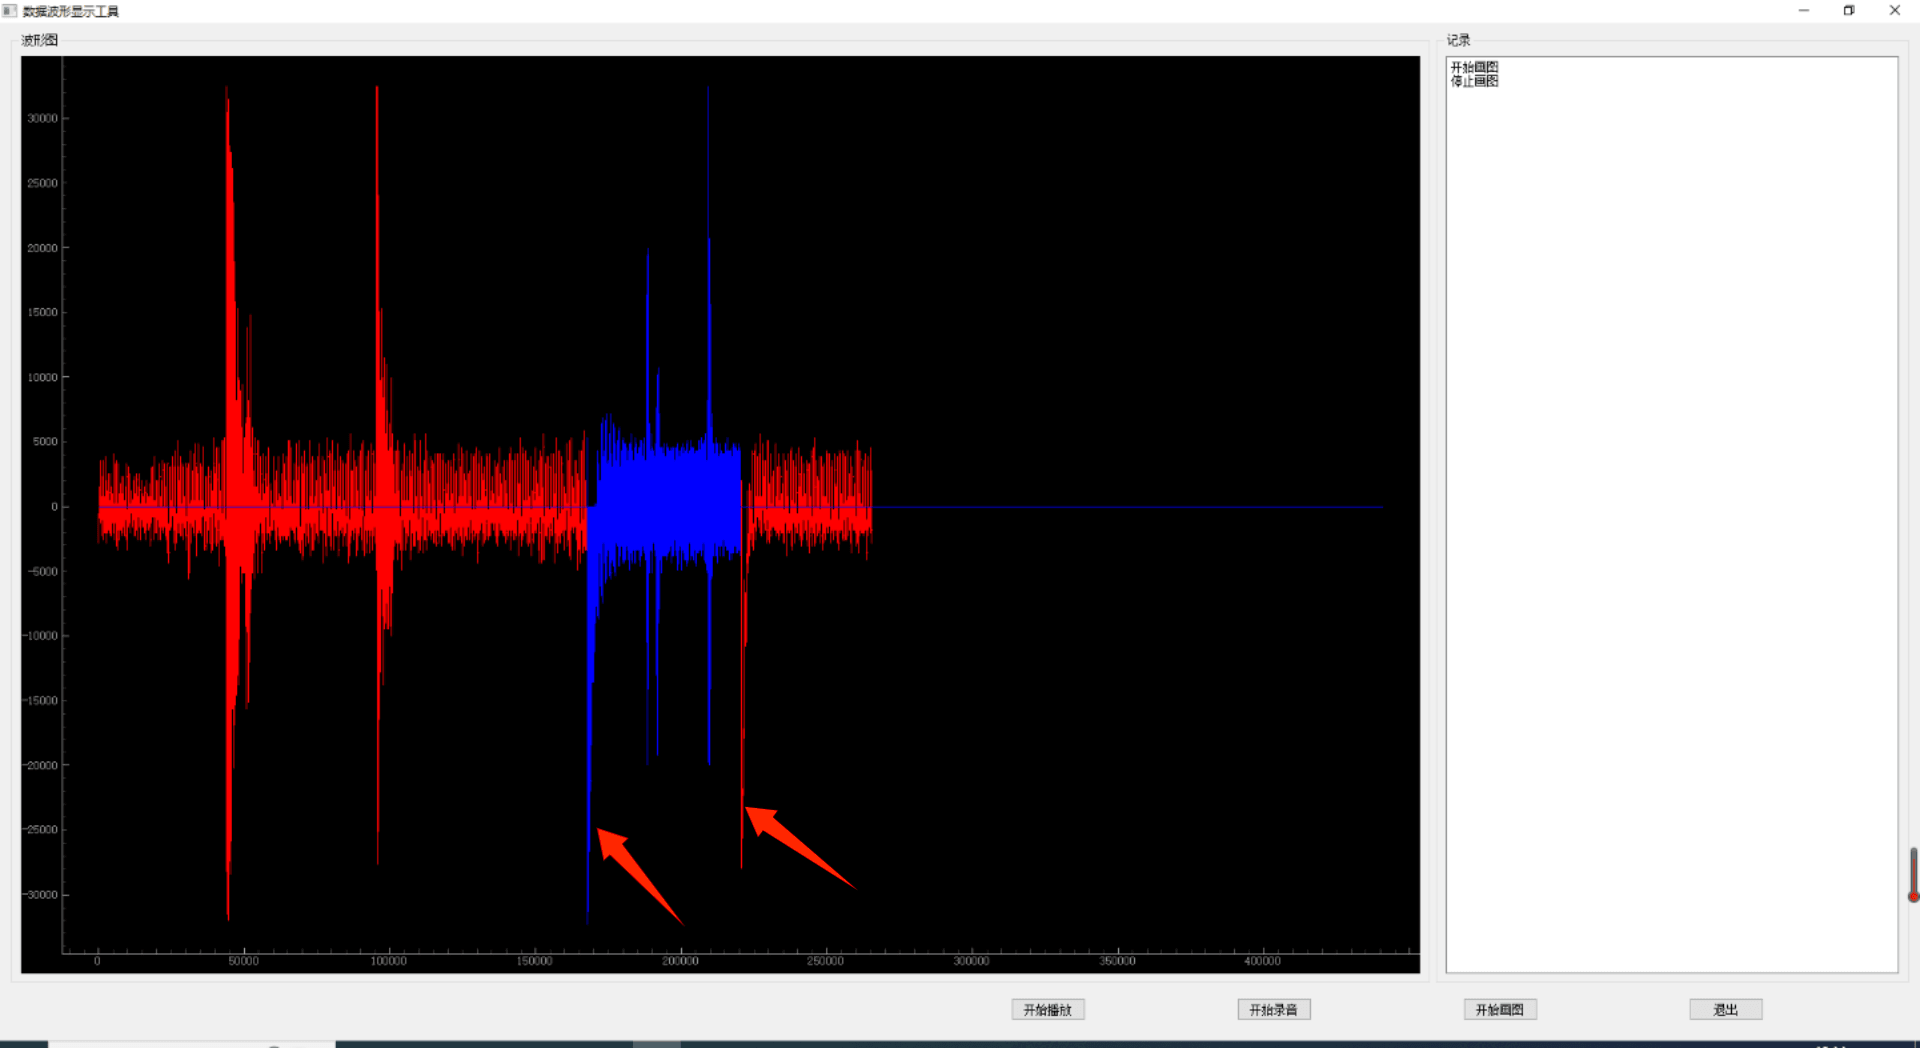Image resolution: width=1920 pixels, height=1048 pixels.
Task: Click the 退出 (exit) button
Action: click(1725, 1009)
